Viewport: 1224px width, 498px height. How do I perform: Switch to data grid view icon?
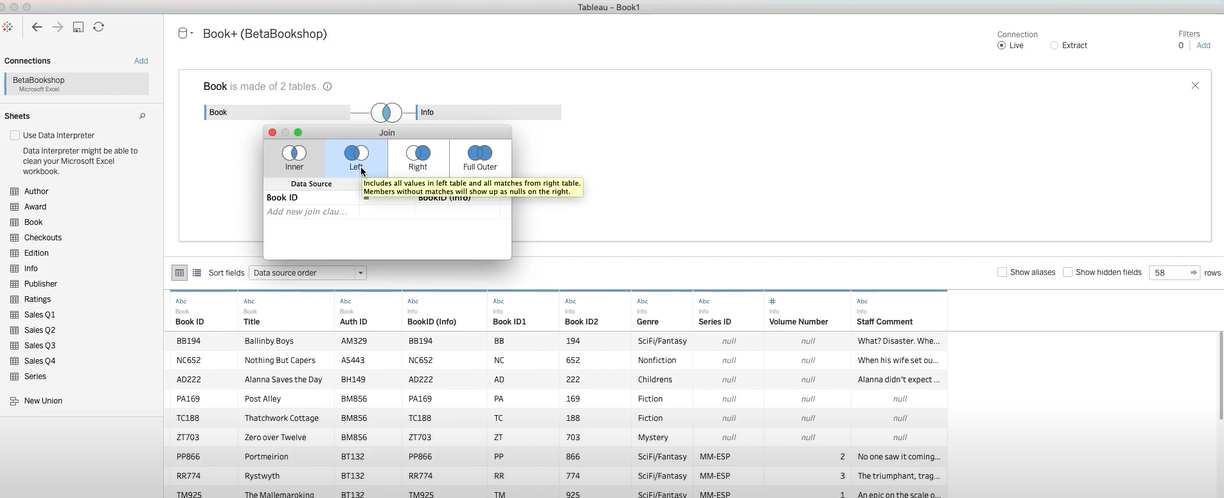(x=180, y=272)
